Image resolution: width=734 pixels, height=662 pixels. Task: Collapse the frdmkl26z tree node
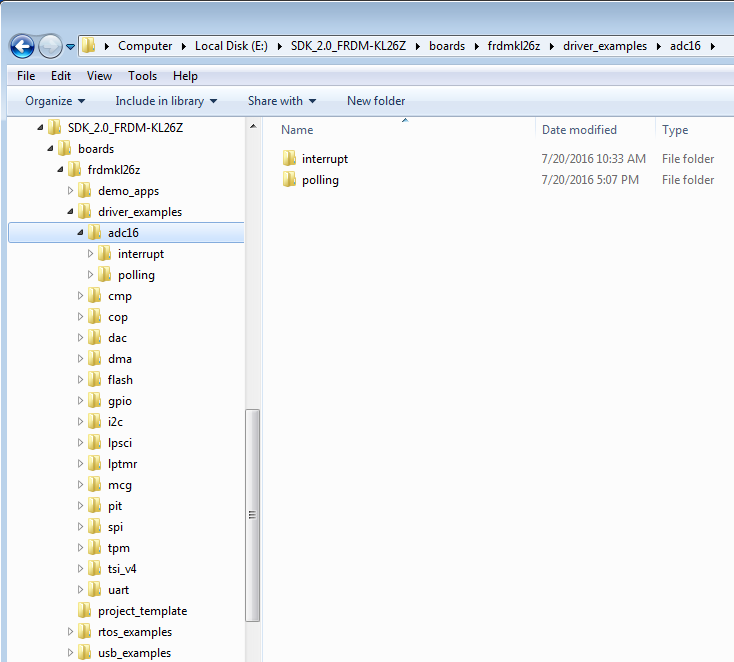coord(60,169)
